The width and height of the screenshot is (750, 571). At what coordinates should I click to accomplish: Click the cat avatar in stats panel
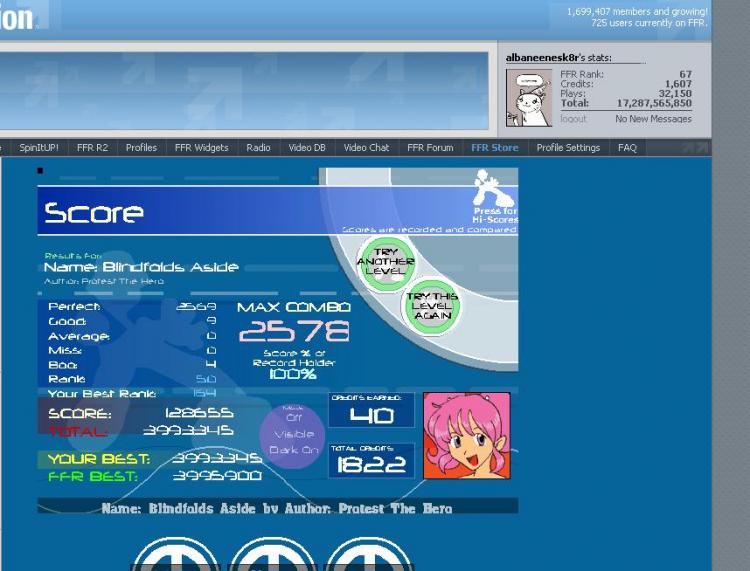point(529,98)
